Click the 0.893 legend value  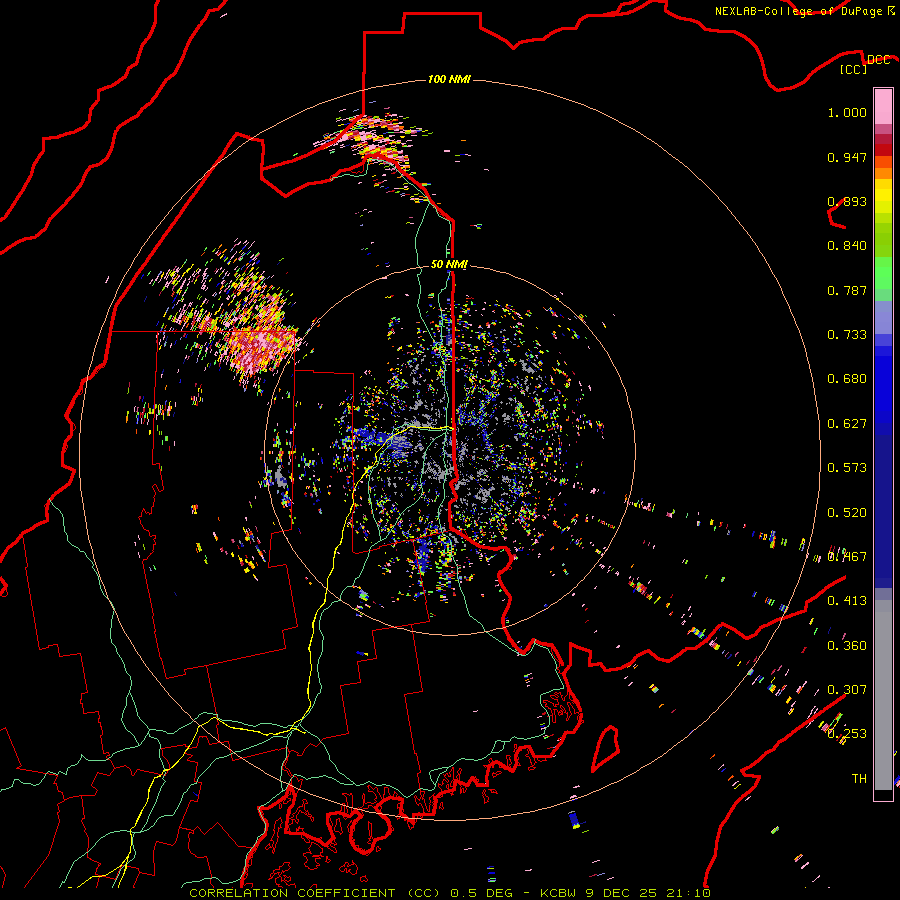[847, 201]
